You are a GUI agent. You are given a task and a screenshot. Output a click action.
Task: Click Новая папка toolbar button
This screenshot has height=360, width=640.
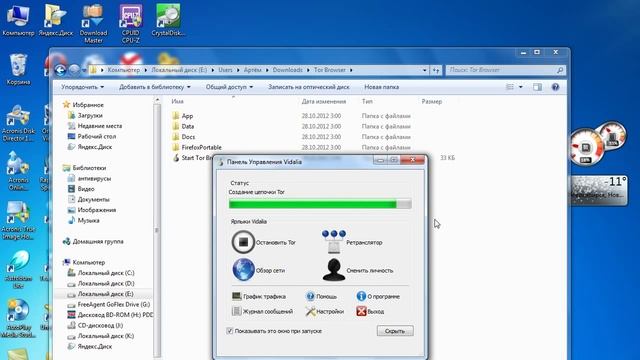click(x=382, y=87)
